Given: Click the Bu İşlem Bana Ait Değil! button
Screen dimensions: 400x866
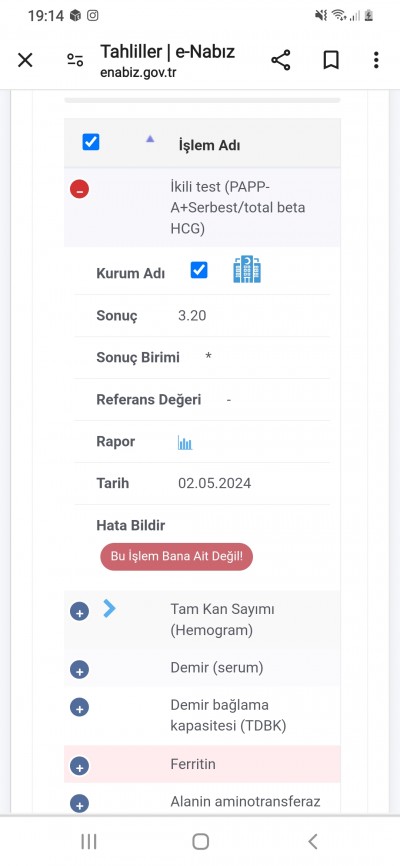Looking at the screenshot, I should pyautogui.click(x=177, y=556).
